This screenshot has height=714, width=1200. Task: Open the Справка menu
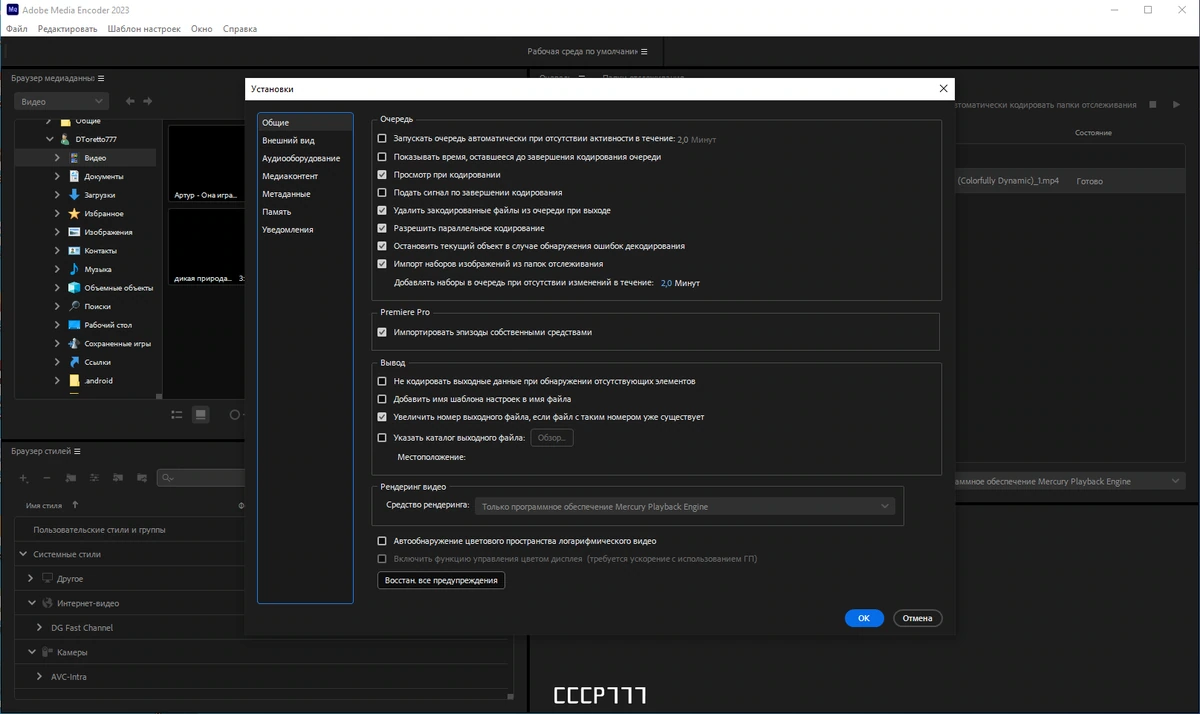[x=240, y=29]
